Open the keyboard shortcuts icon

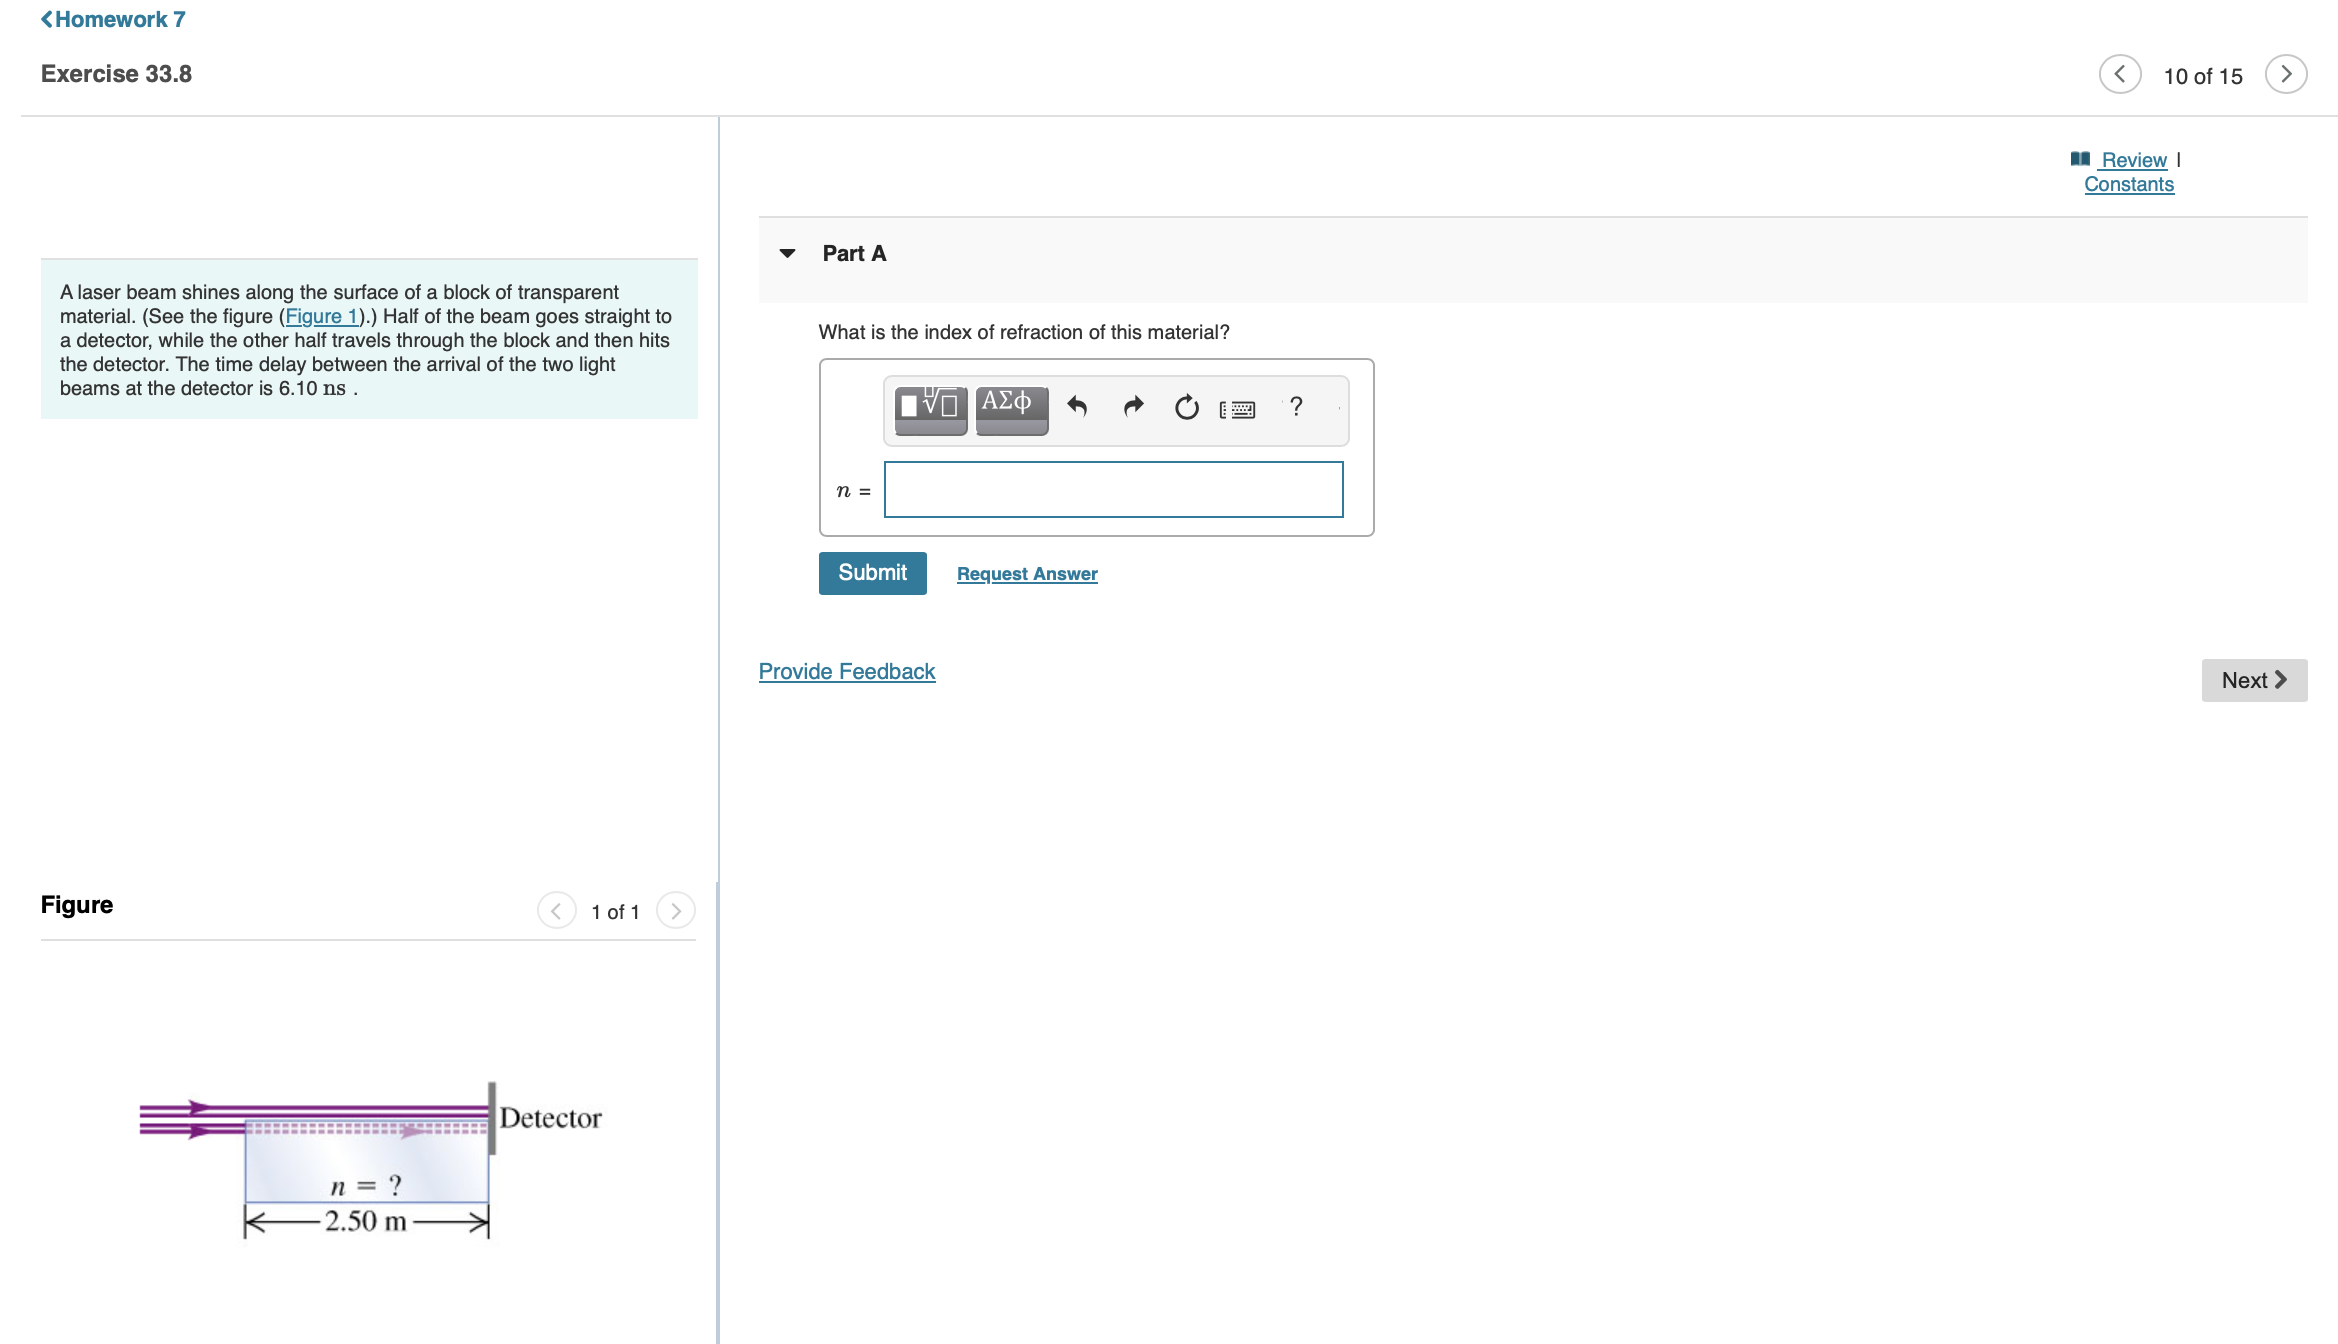tap(1238, 409)
